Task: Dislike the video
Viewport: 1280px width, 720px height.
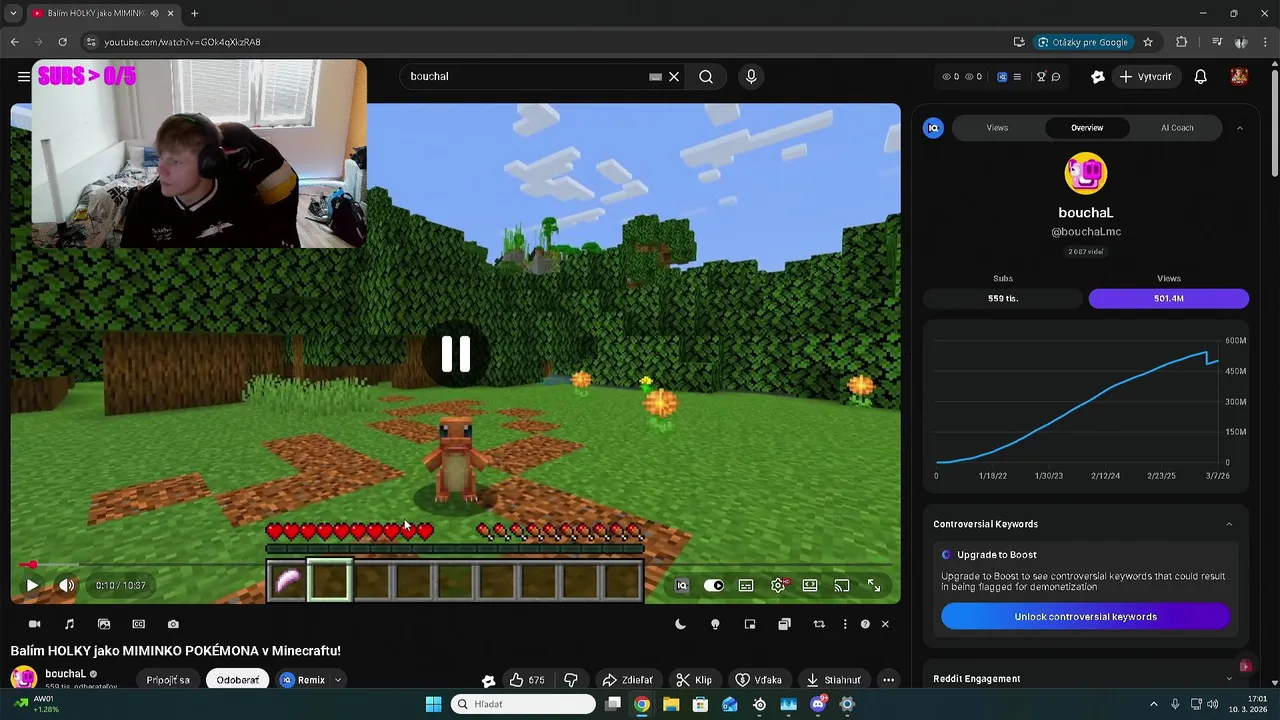Action: (x=571, y=680)
